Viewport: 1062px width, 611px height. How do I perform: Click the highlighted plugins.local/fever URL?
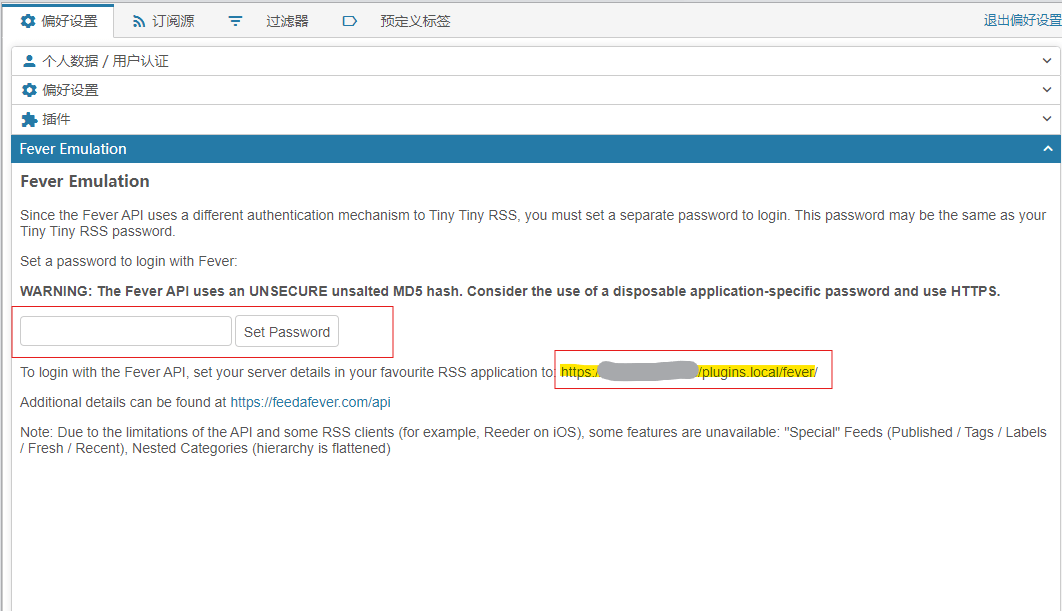(757, 372)
